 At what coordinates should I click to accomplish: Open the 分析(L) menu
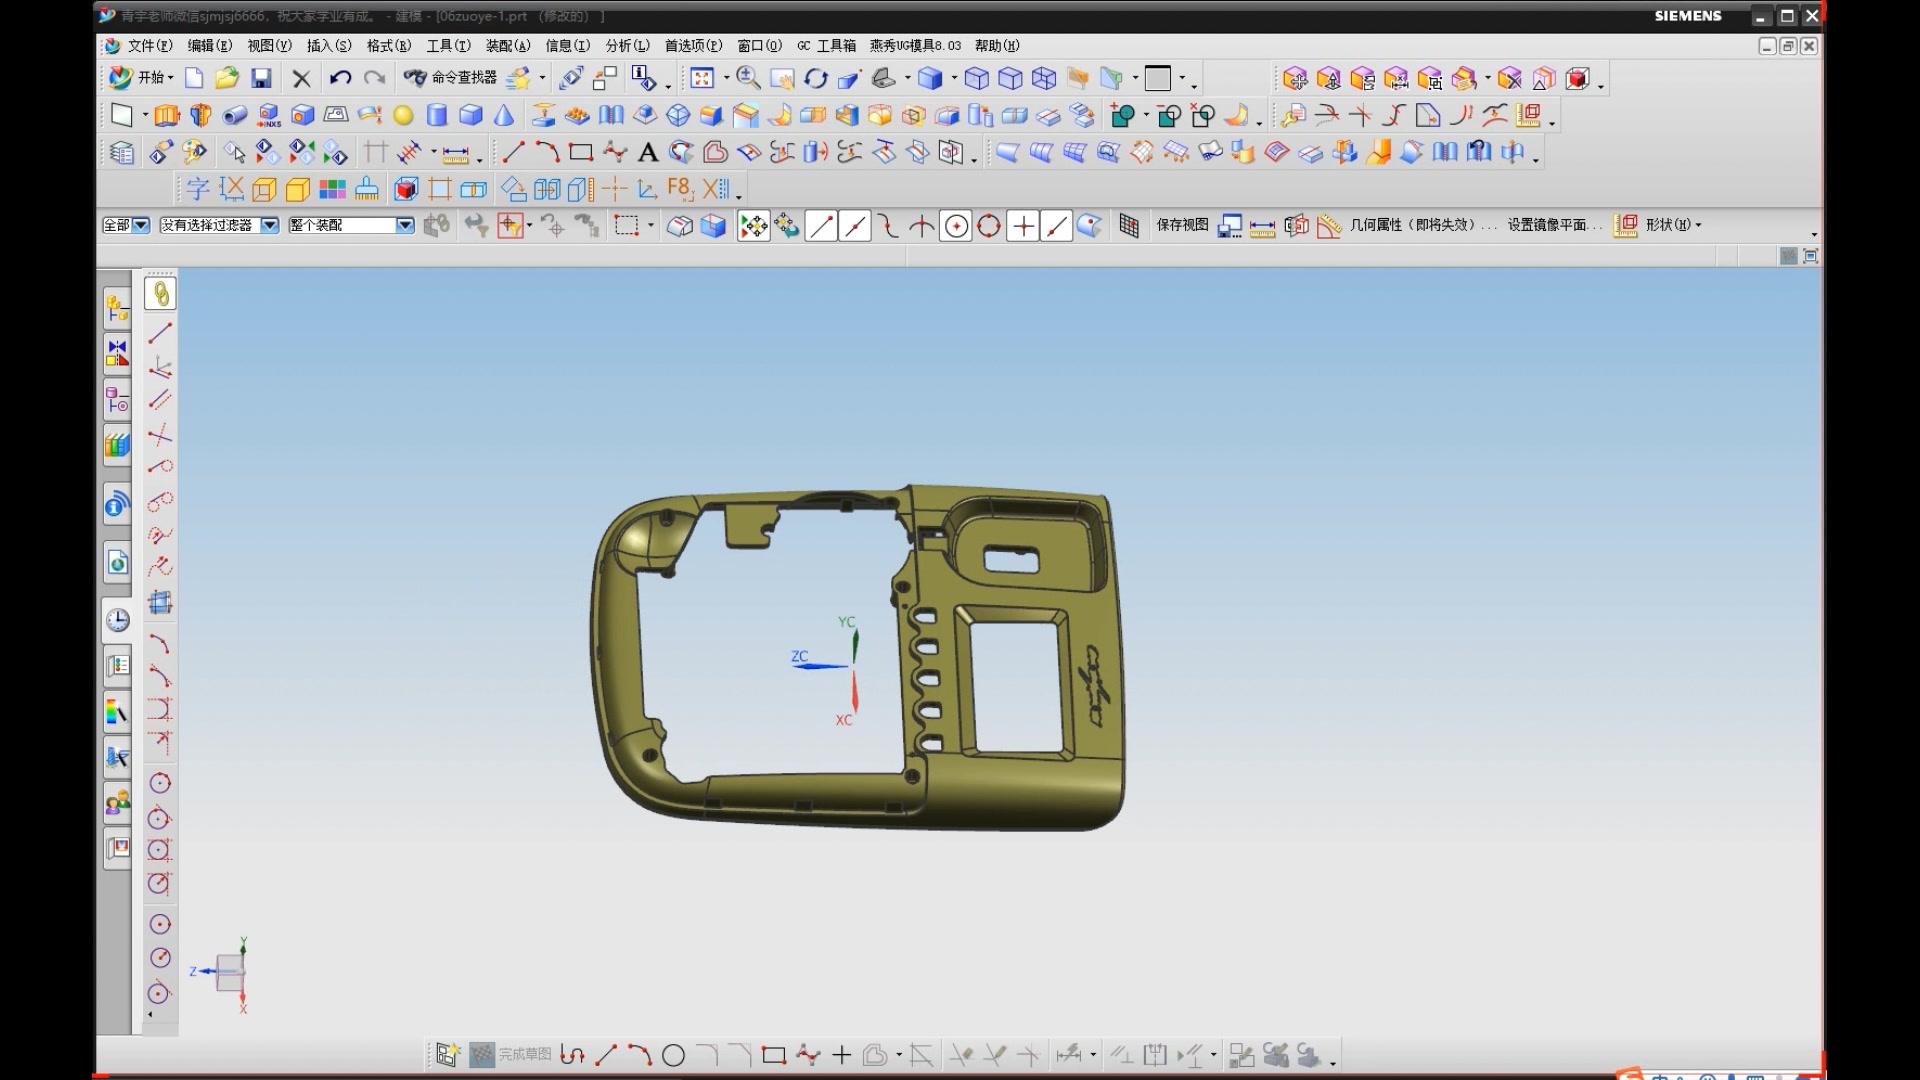(627, 46)
